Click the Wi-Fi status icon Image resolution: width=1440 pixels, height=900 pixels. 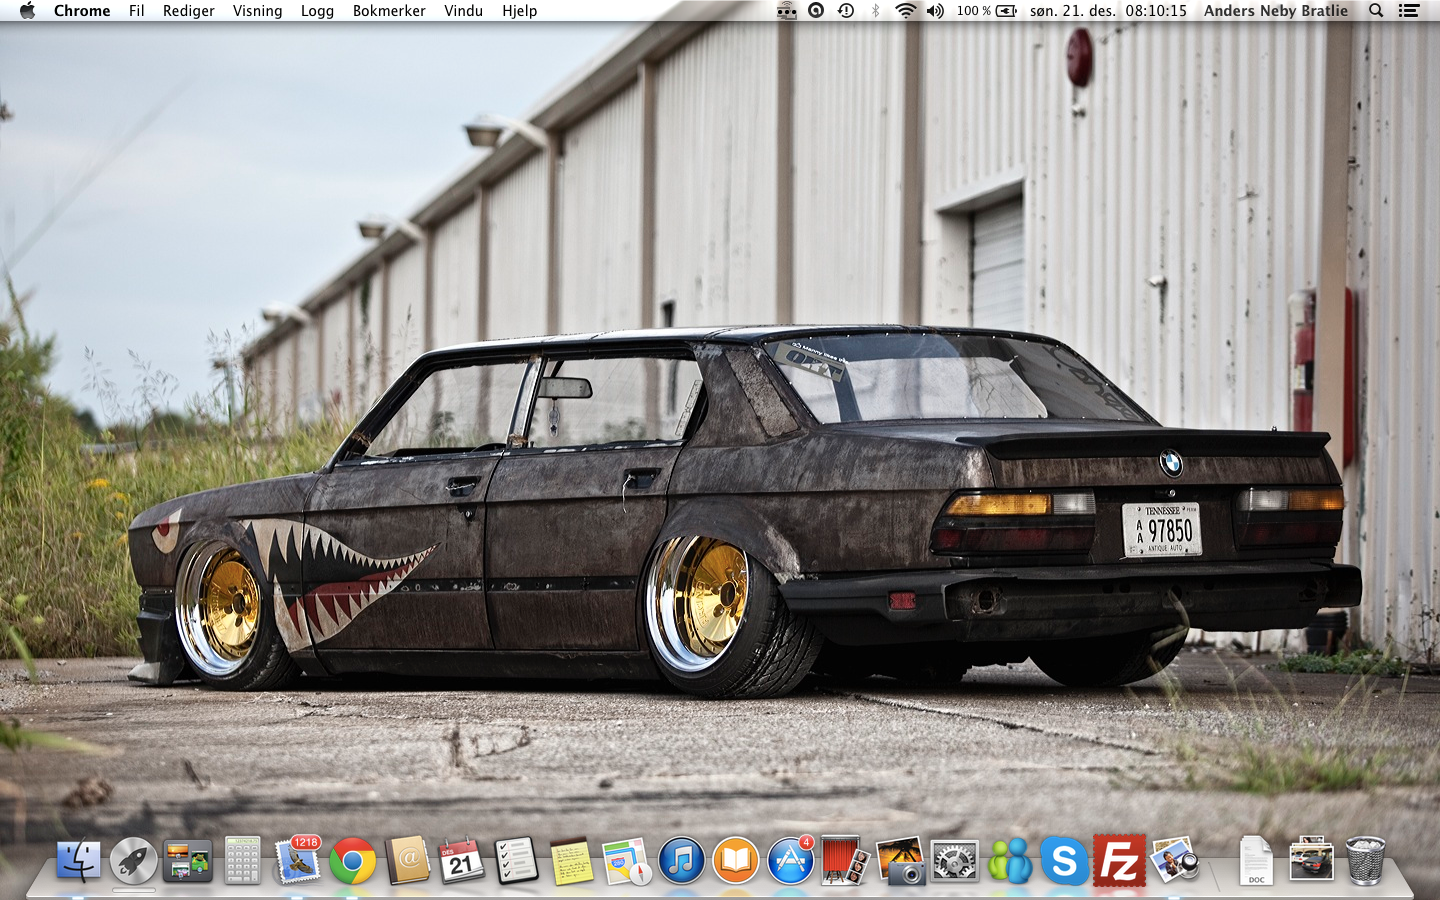pyautogui.click(x=905, y=11)
